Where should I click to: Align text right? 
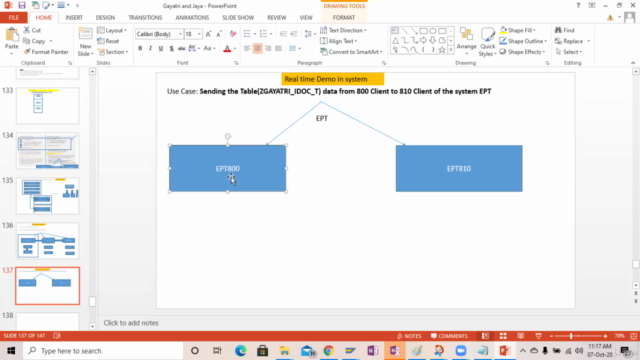point(268,49)
